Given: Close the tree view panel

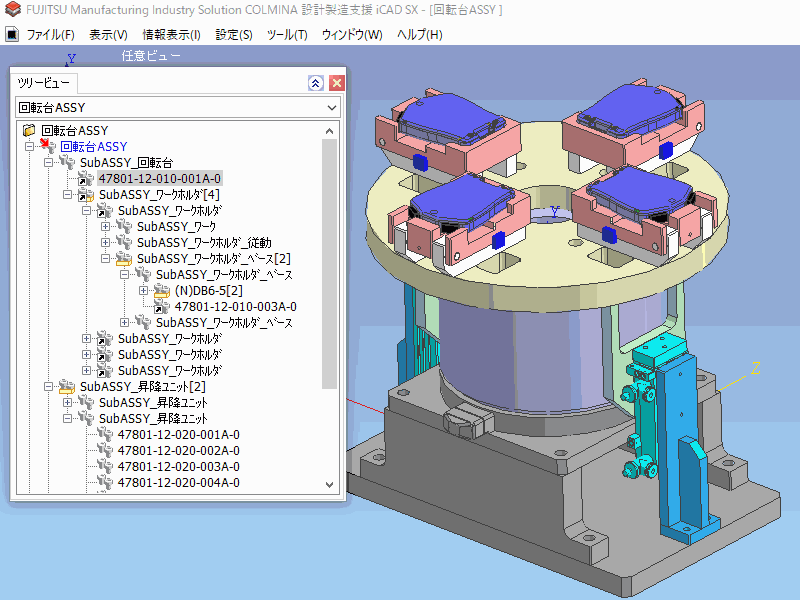Looking at the screenshot, I should (x=336, y=83).
